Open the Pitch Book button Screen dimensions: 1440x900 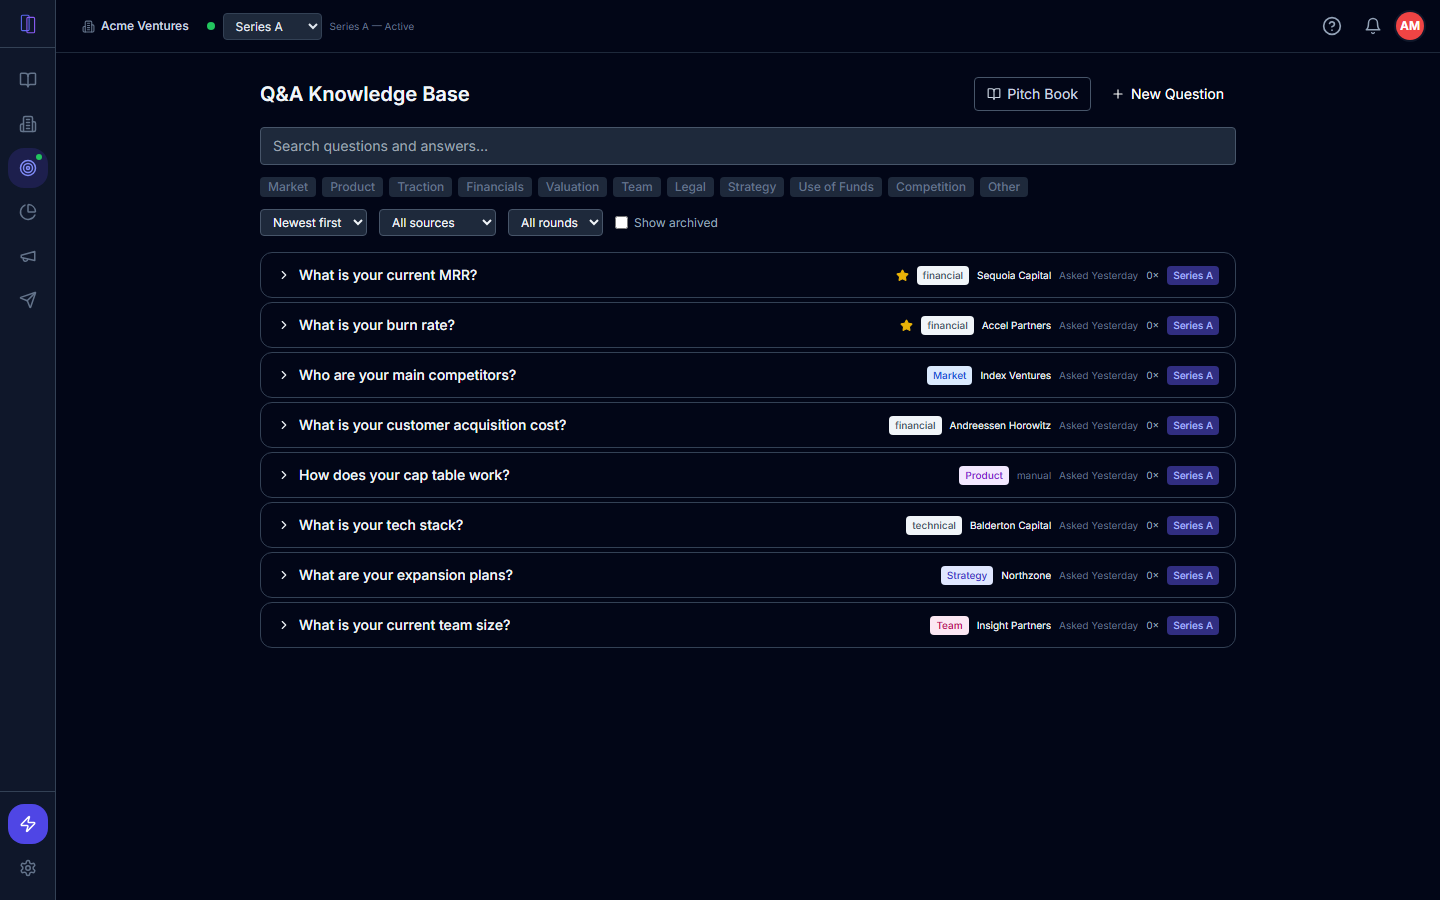(1032, 94)
